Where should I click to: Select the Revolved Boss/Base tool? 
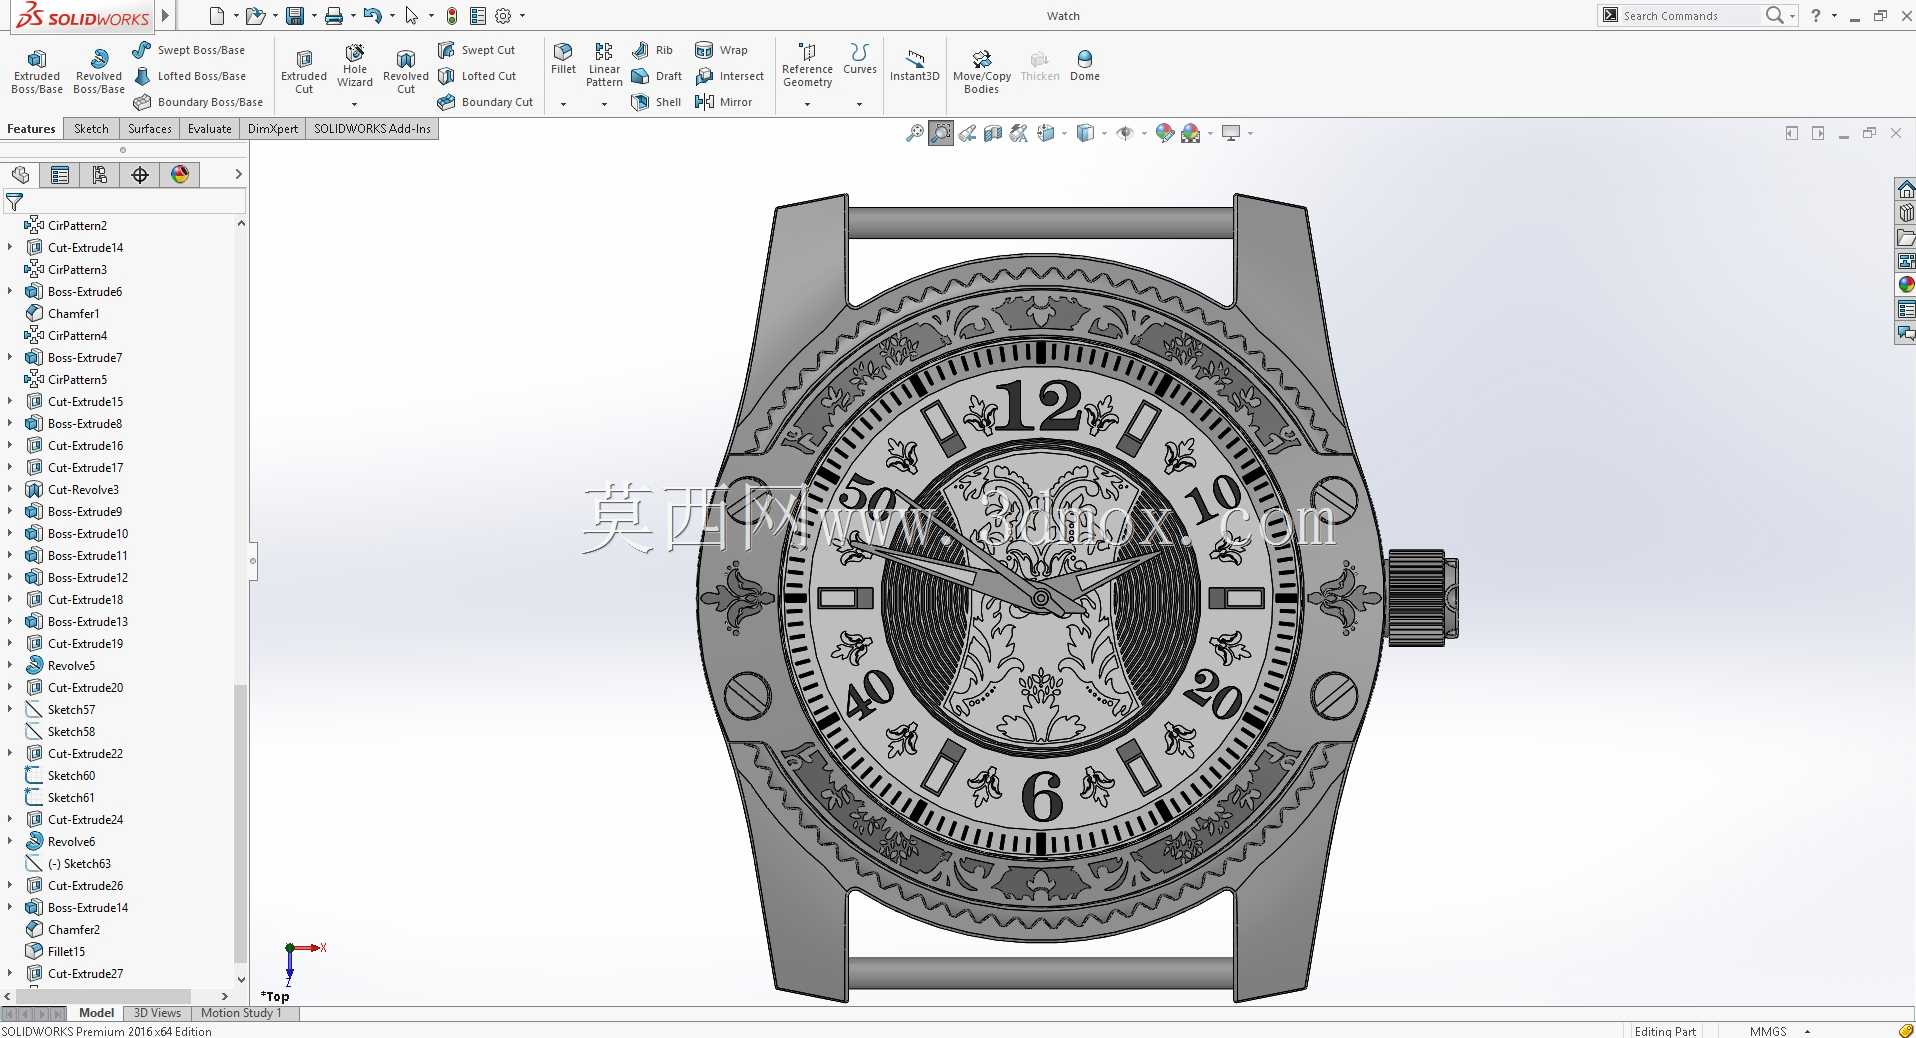pyautogui.click(x=99, y=72)
